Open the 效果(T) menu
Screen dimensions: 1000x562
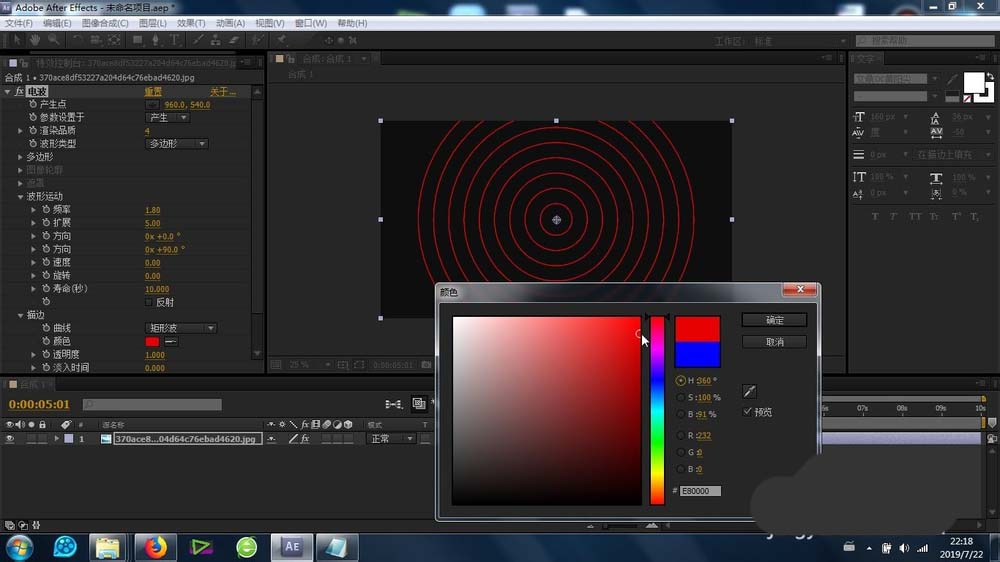190,23
